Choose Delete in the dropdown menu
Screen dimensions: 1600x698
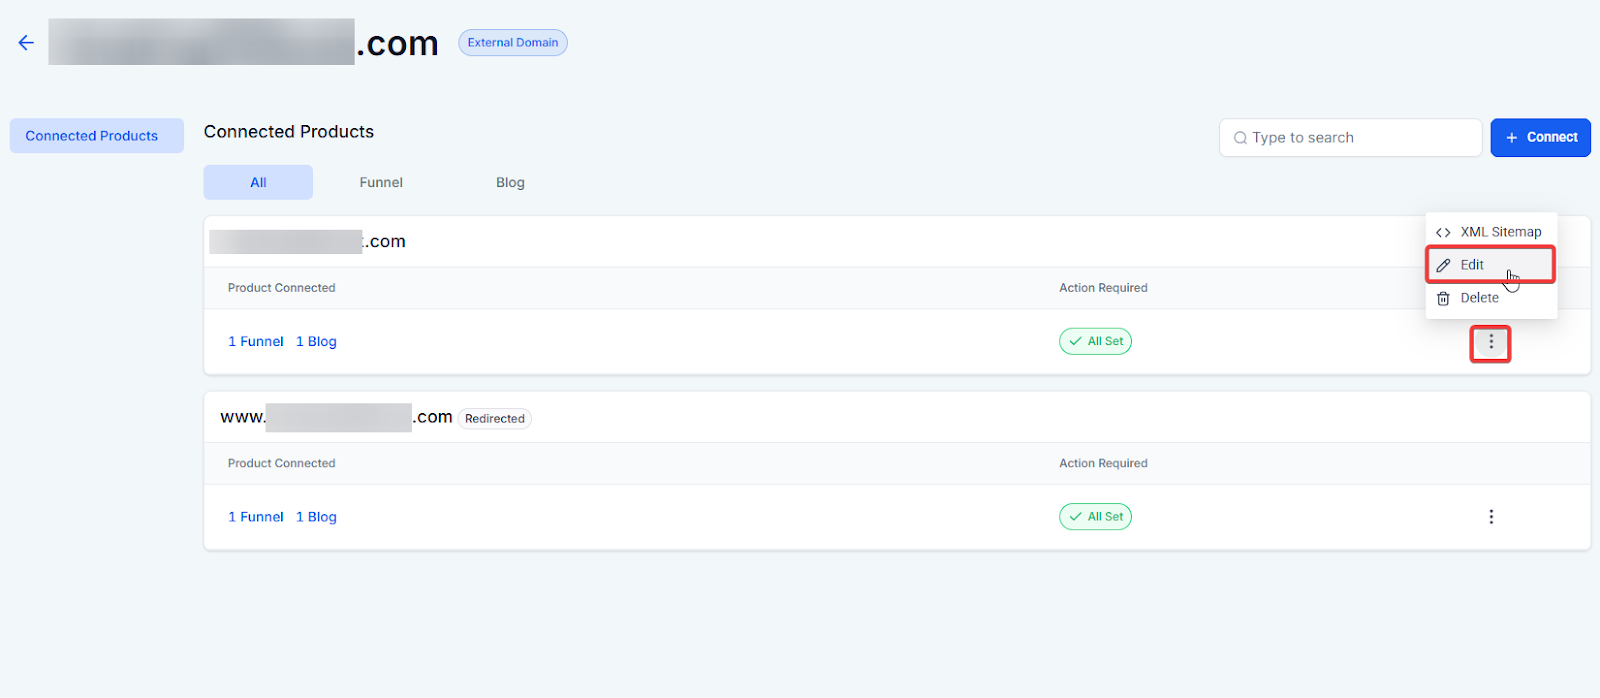1479,298
